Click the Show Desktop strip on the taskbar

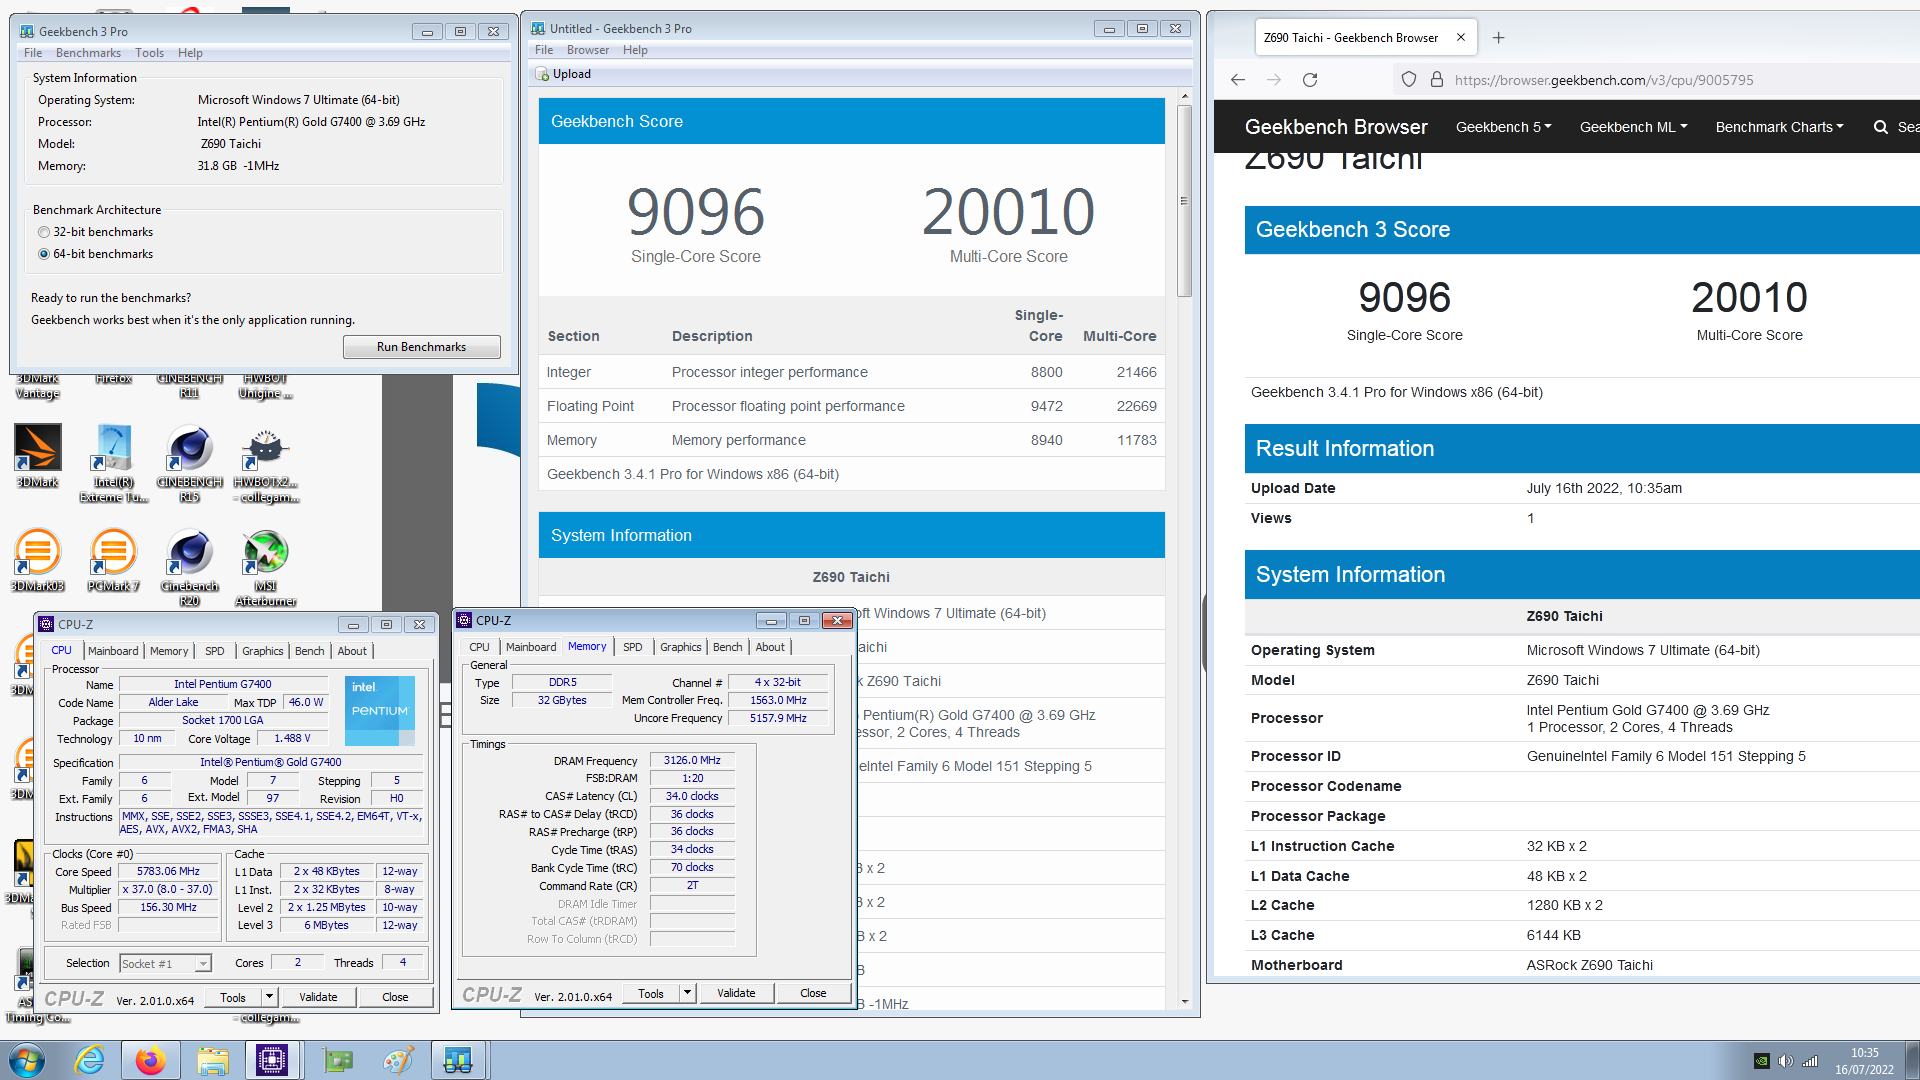(1912, 1060)
